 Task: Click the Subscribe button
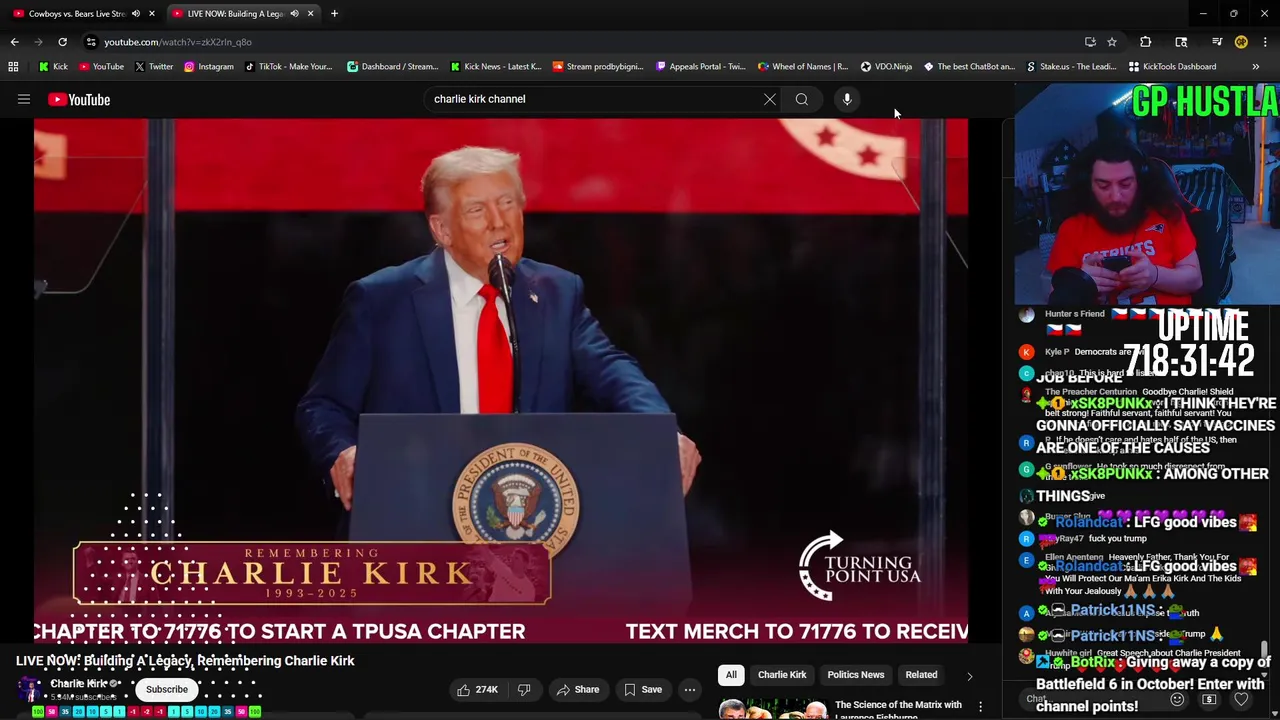[x=167, y=689]
